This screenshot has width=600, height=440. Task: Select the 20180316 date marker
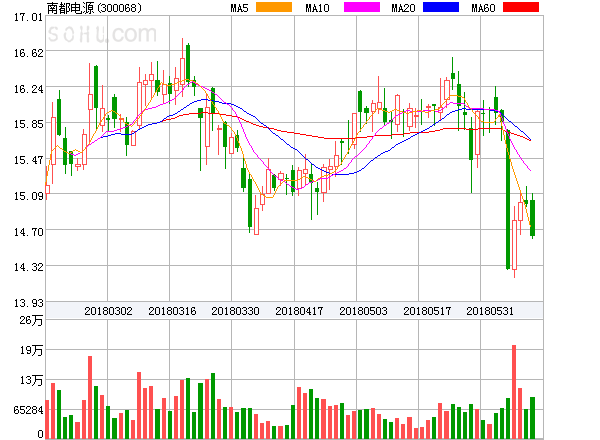tap(172, 311)
